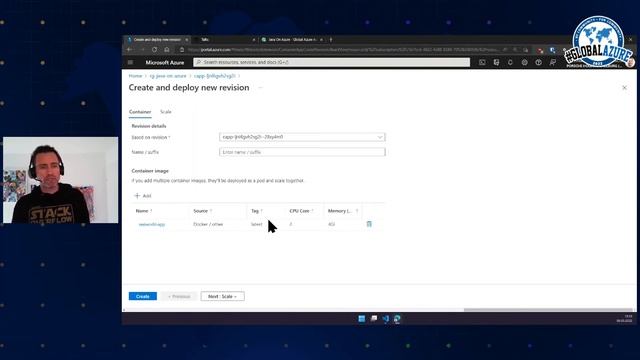Open the container name link in the table
This screenshot has width=640, height=360.
(152, 224)
